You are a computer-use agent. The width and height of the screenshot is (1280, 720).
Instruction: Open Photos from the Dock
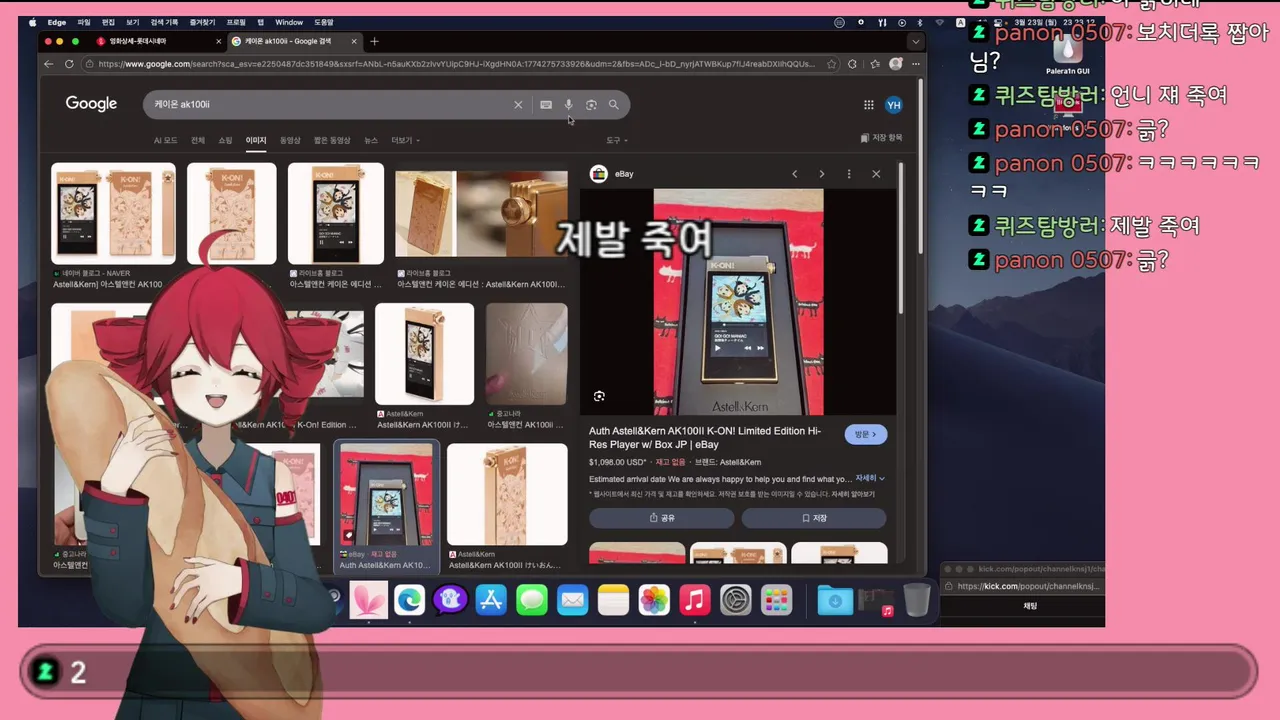(x=654, y=600)
